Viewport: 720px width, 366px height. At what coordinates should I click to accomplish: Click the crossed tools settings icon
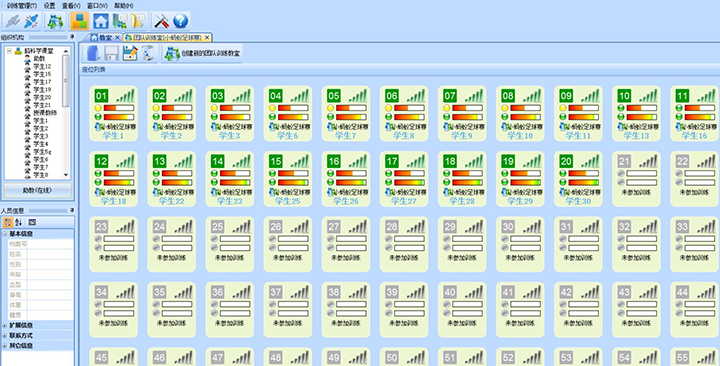(161, 21)
